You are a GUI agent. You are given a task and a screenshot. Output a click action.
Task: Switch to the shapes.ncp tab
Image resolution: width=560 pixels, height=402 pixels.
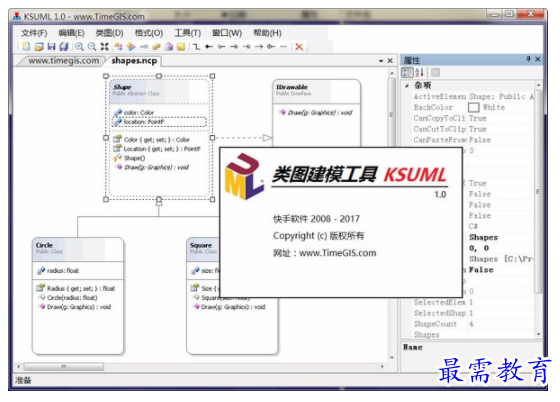tap(134, 61)
